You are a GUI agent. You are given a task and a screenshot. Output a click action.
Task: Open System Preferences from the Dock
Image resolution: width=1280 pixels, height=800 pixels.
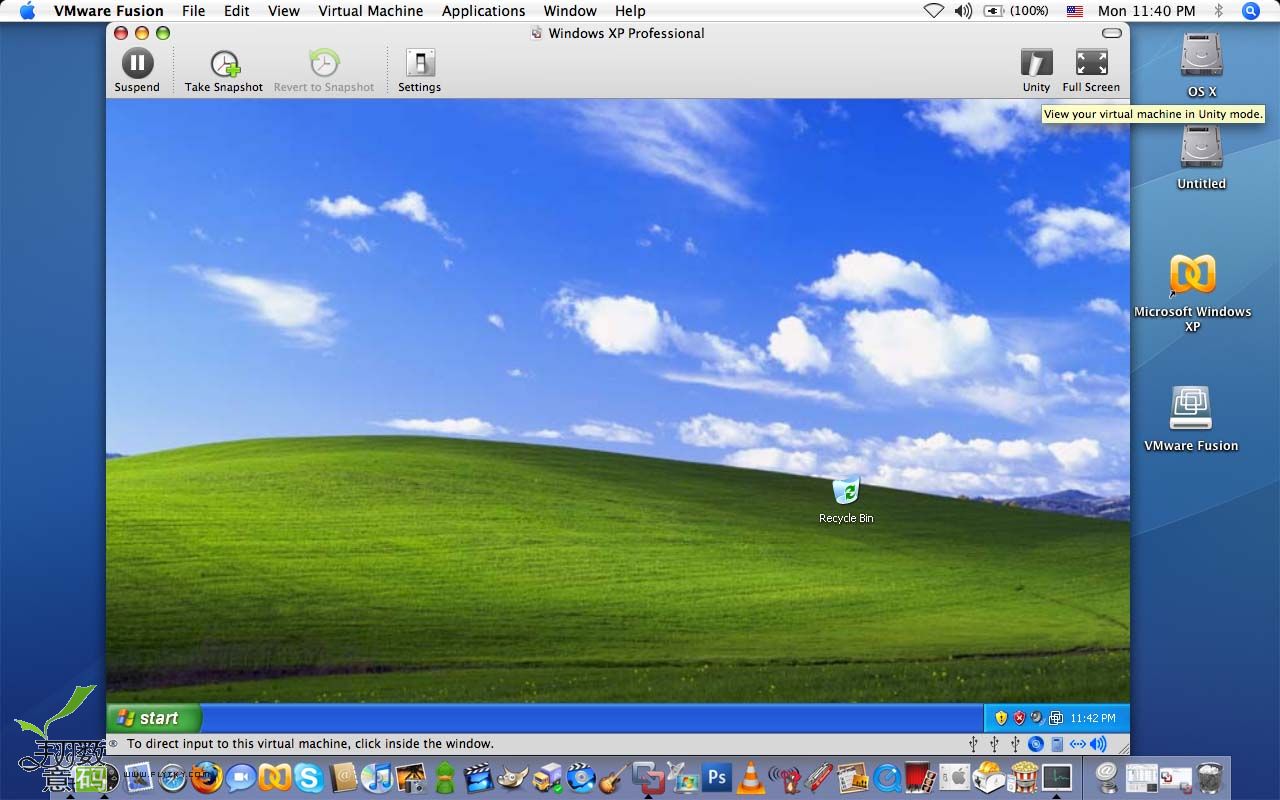coord(955,777)
